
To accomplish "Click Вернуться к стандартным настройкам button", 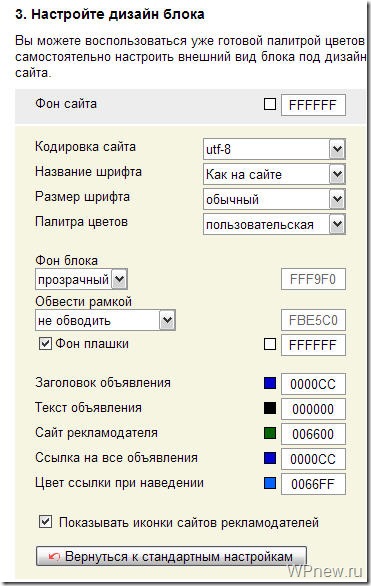I will 171,556.
